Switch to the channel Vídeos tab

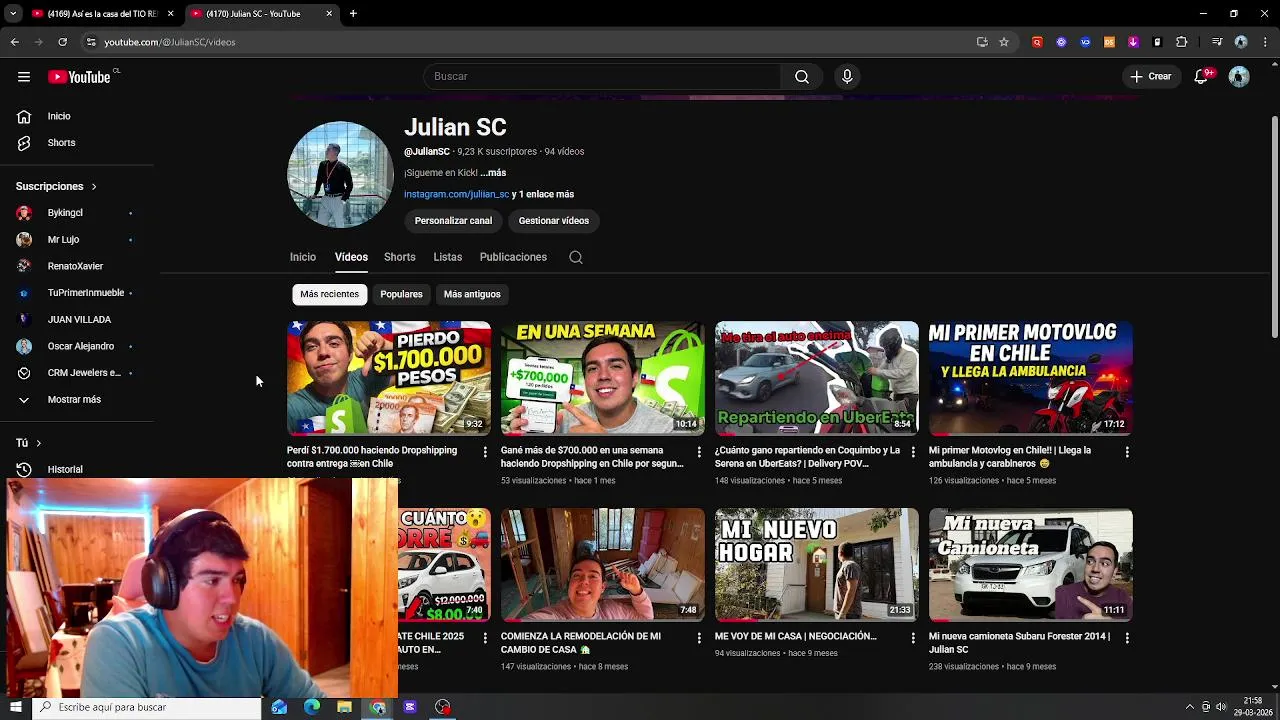pos(351,257)
